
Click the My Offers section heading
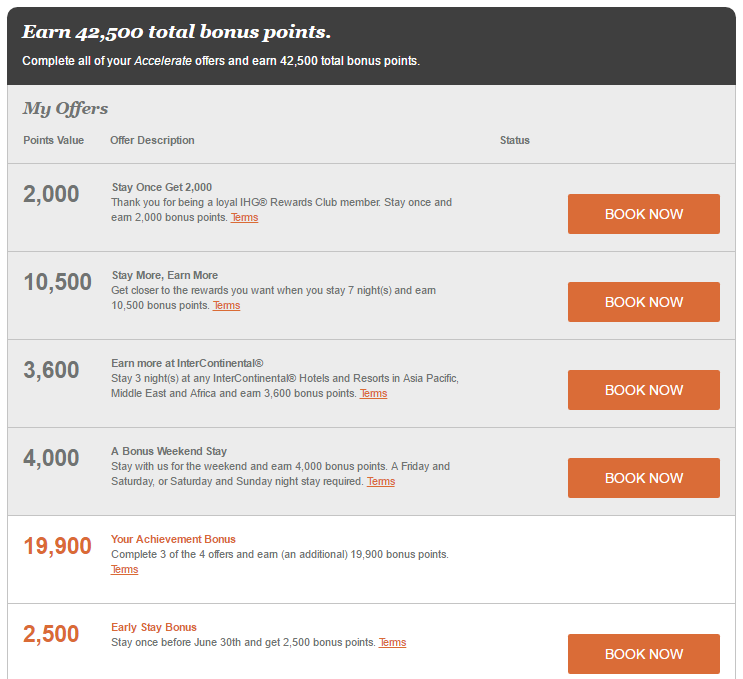tap(65, 109)
